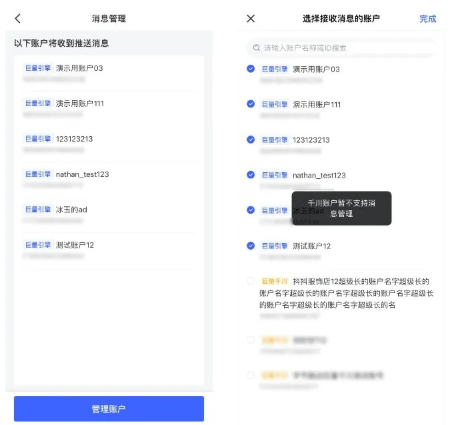Screen dimensions: 454x425
Task: Select the radio for 抖抖服饰店12 account
Action: point(251,281)
